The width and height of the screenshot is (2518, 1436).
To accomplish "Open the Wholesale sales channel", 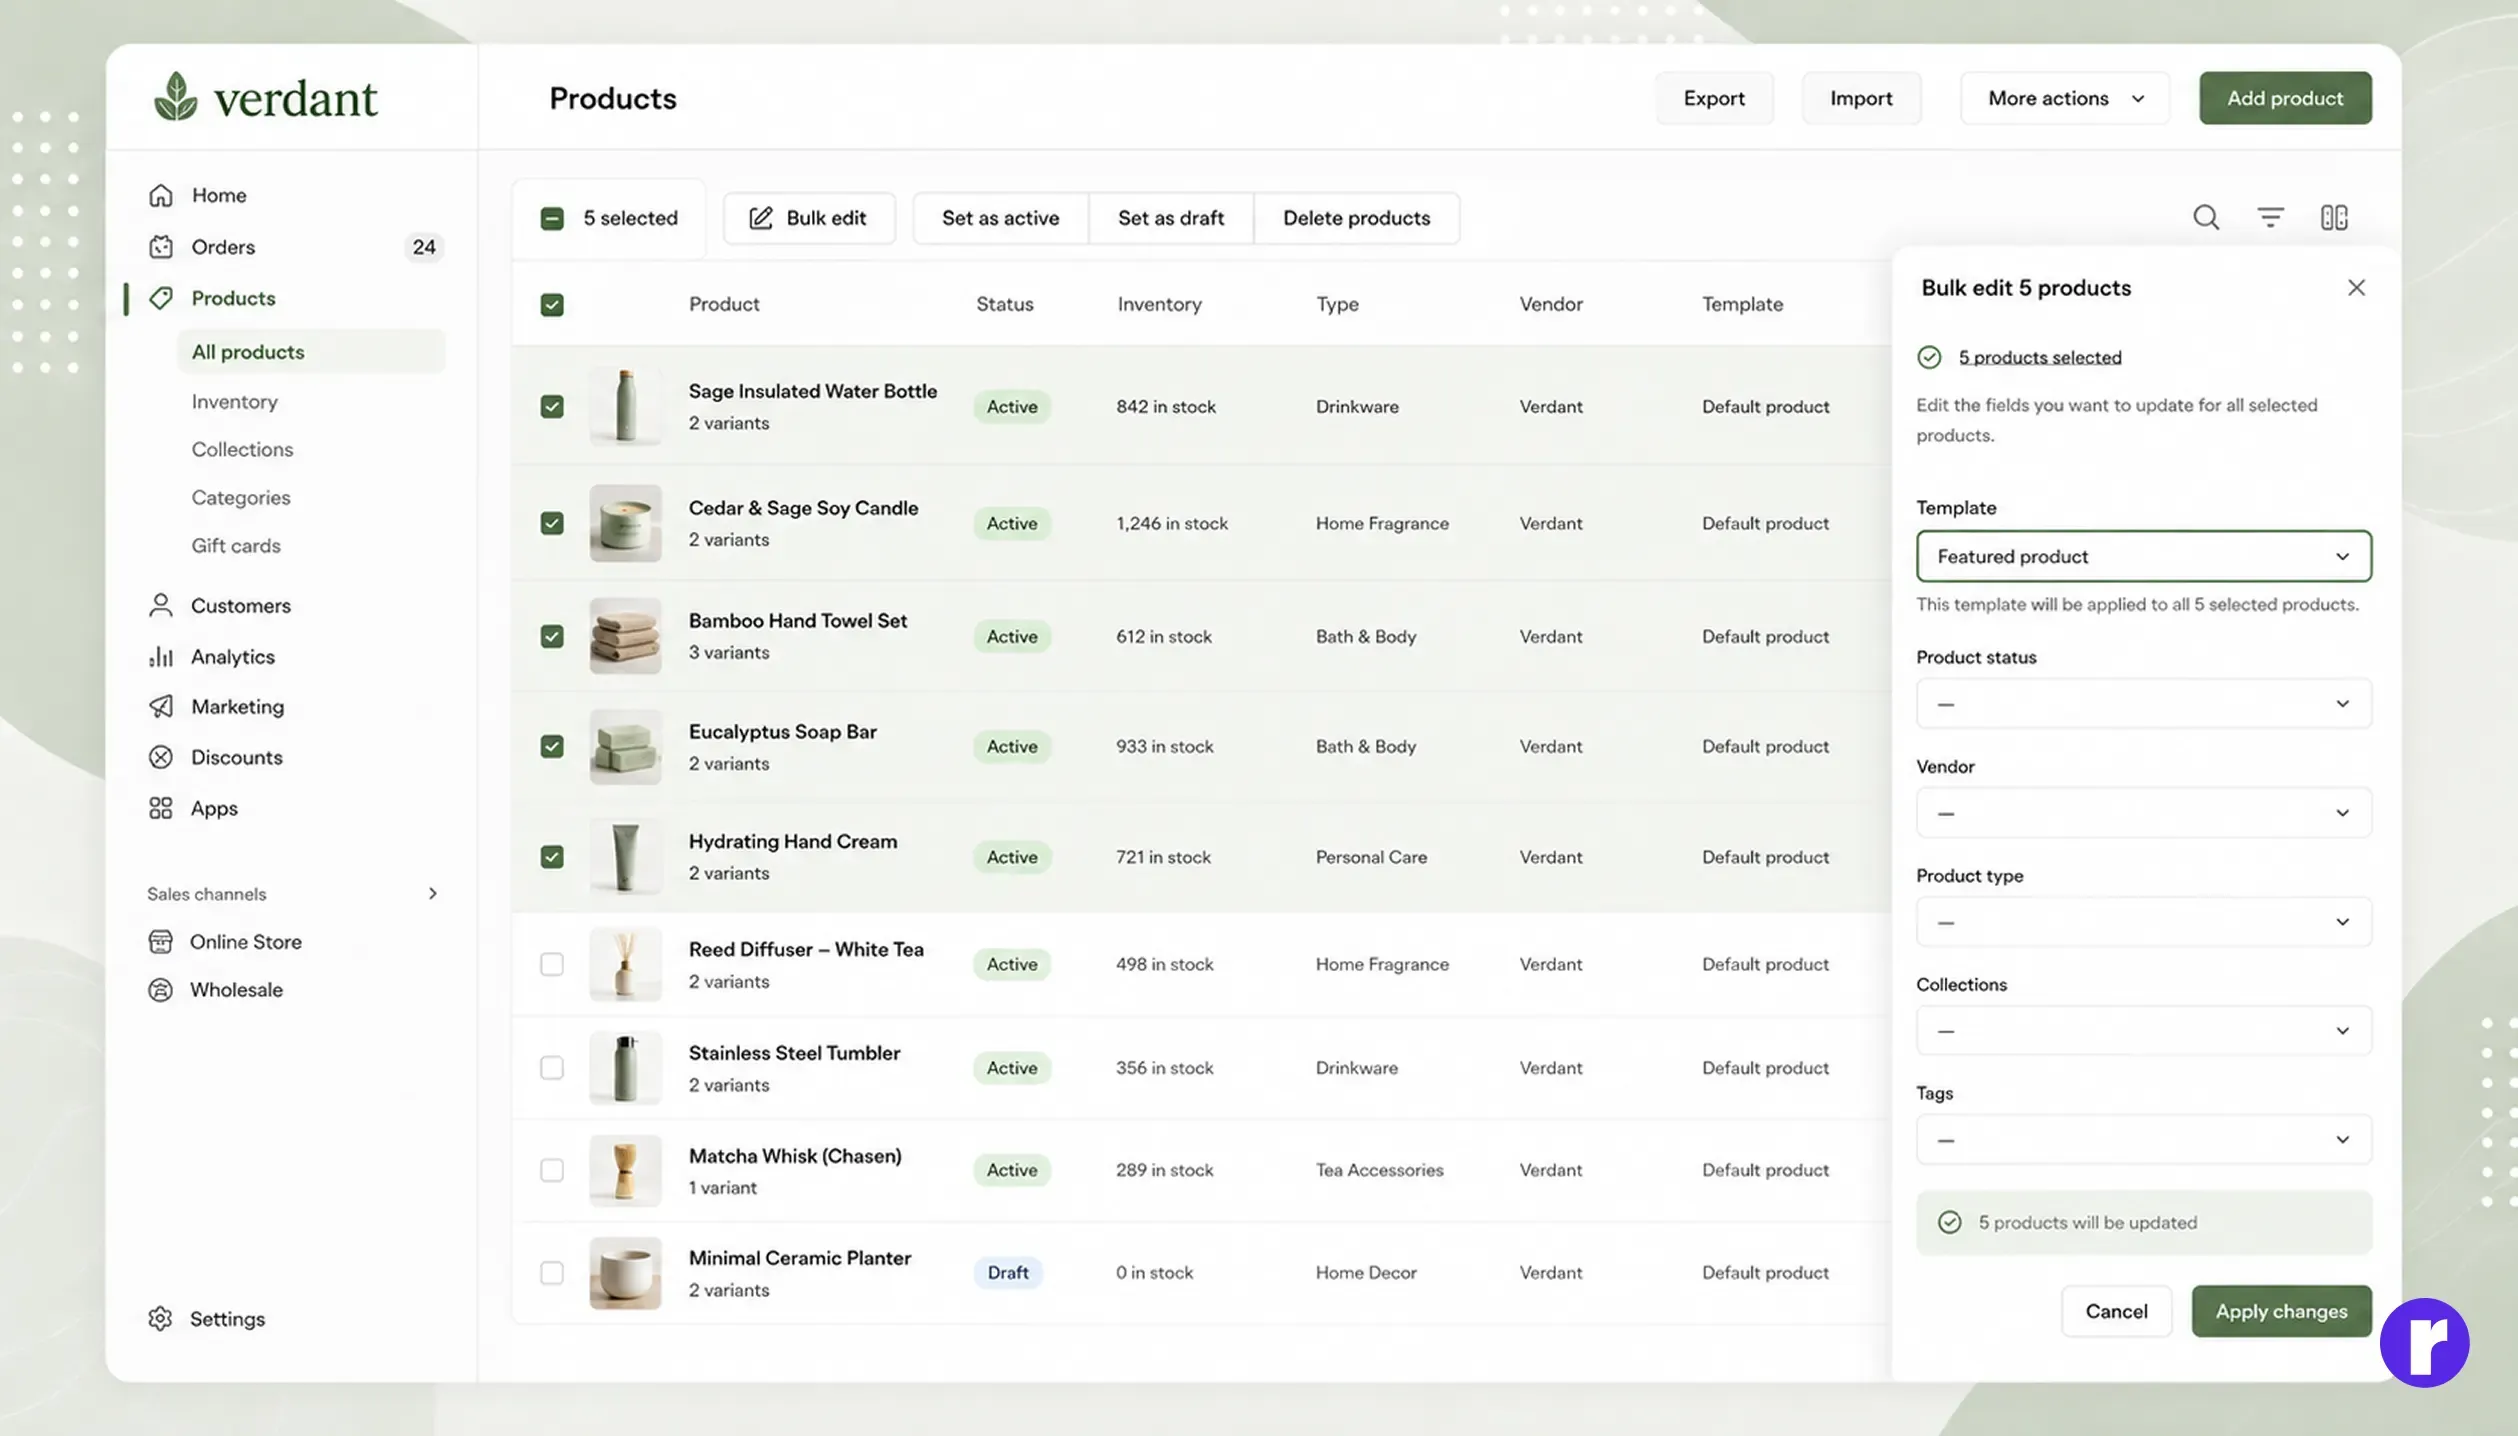I will (236, 989).
